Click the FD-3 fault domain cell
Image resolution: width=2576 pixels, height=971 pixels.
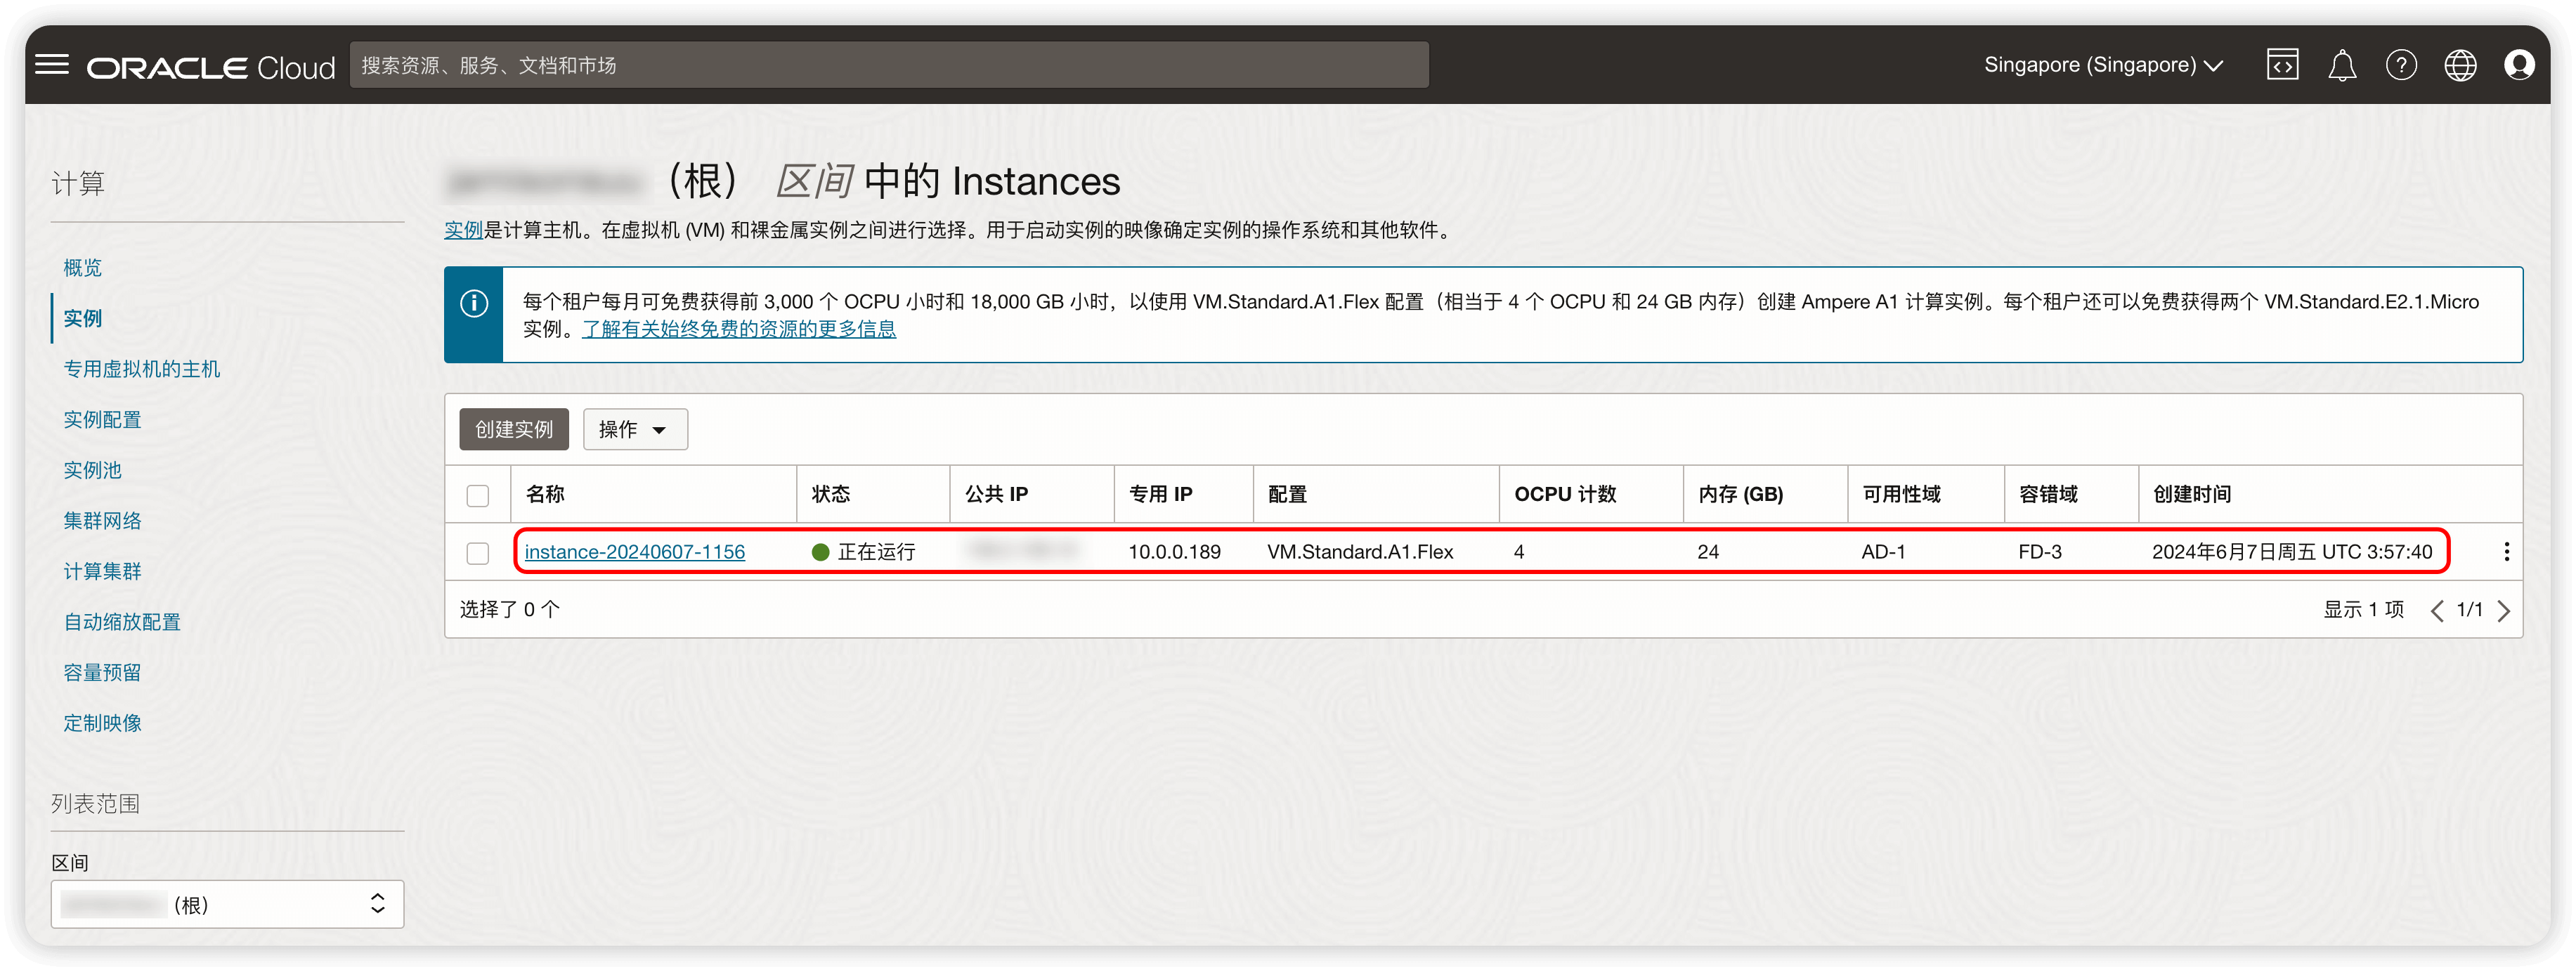tap(2040, 552)
